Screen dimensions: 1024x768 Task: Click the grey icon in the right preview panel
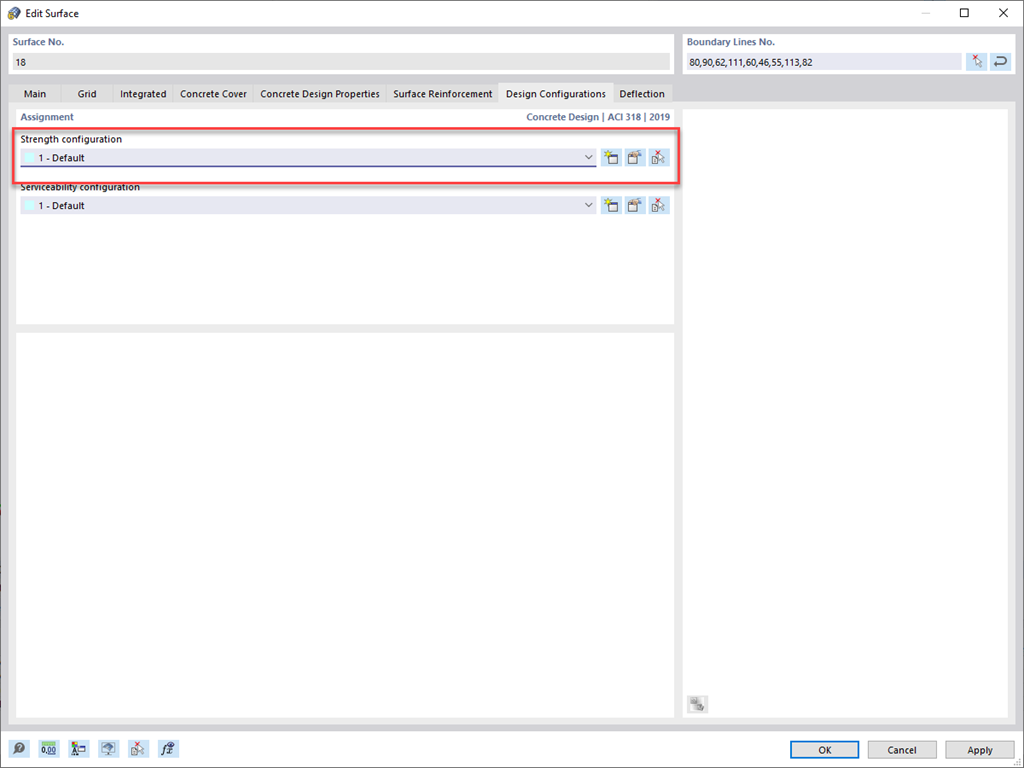697,704
